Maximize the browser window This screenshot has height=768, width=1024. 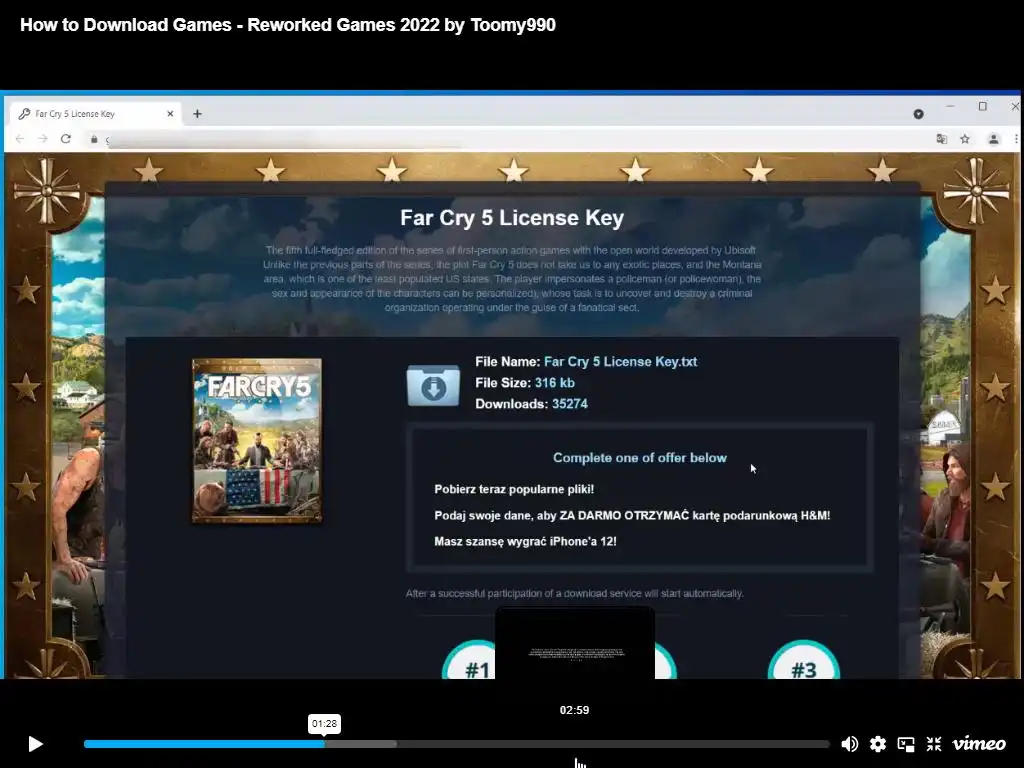982,106
